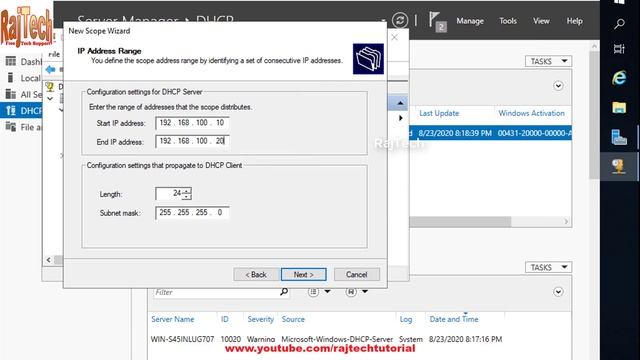
Task: Sort events by ID column
Action: tap(224, 319)
